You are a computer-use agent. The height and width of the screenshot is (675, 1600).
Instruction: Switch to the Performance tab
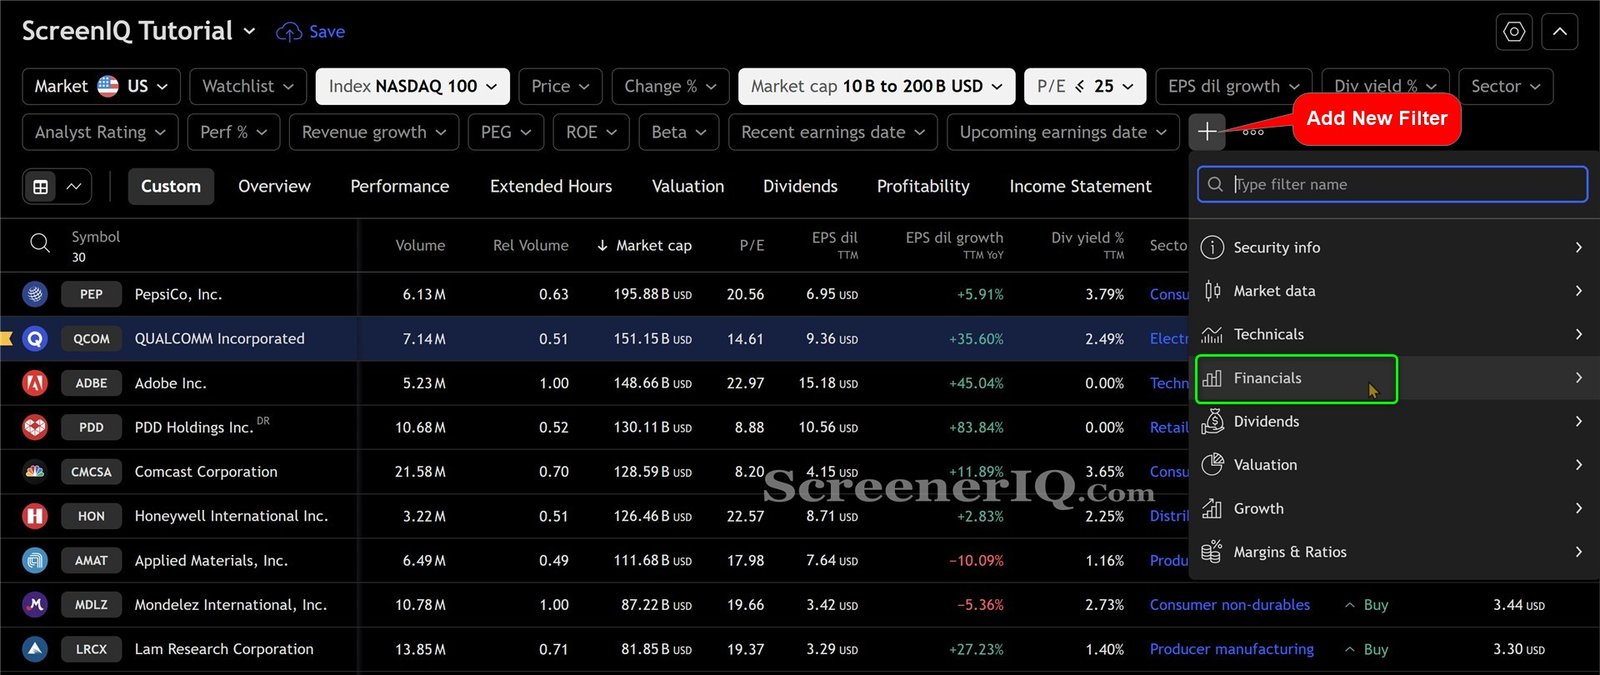pos(399,186)
